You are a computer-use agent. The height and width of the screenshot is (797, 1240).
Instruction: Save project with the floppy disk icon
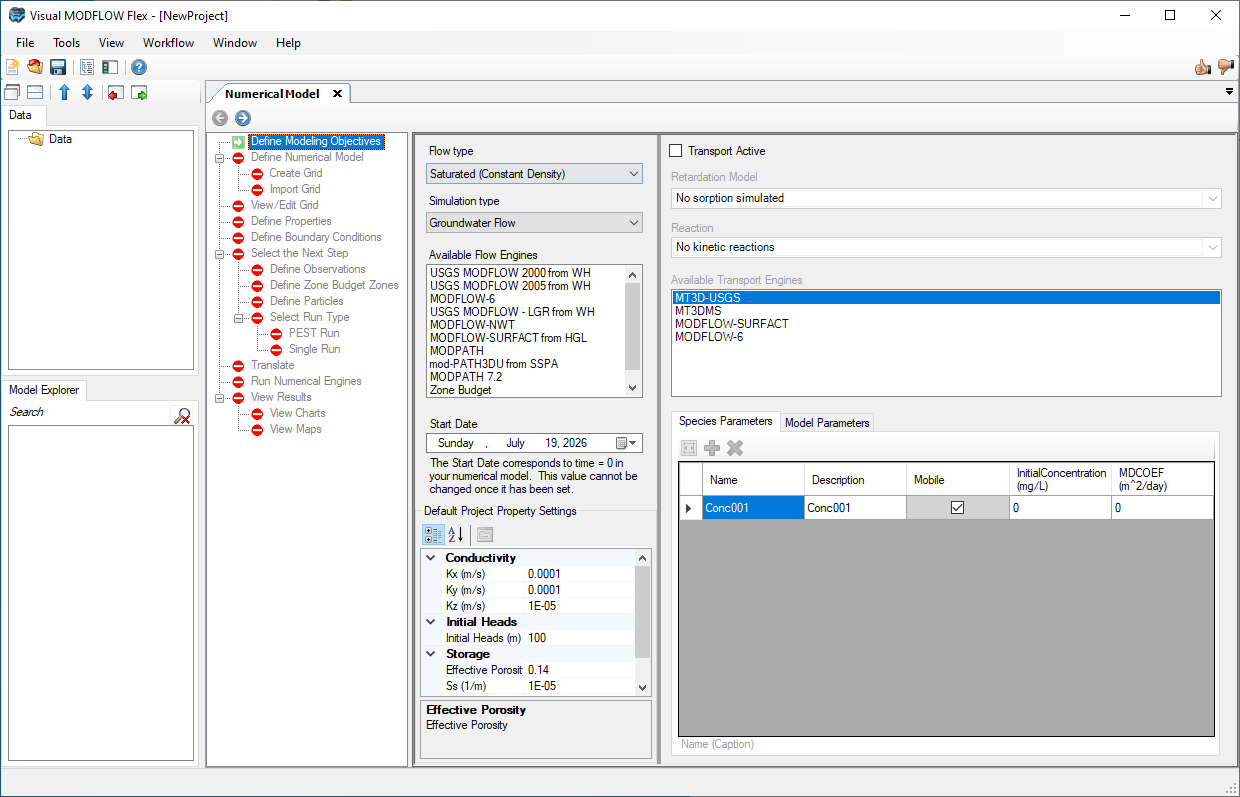[58, 67]
